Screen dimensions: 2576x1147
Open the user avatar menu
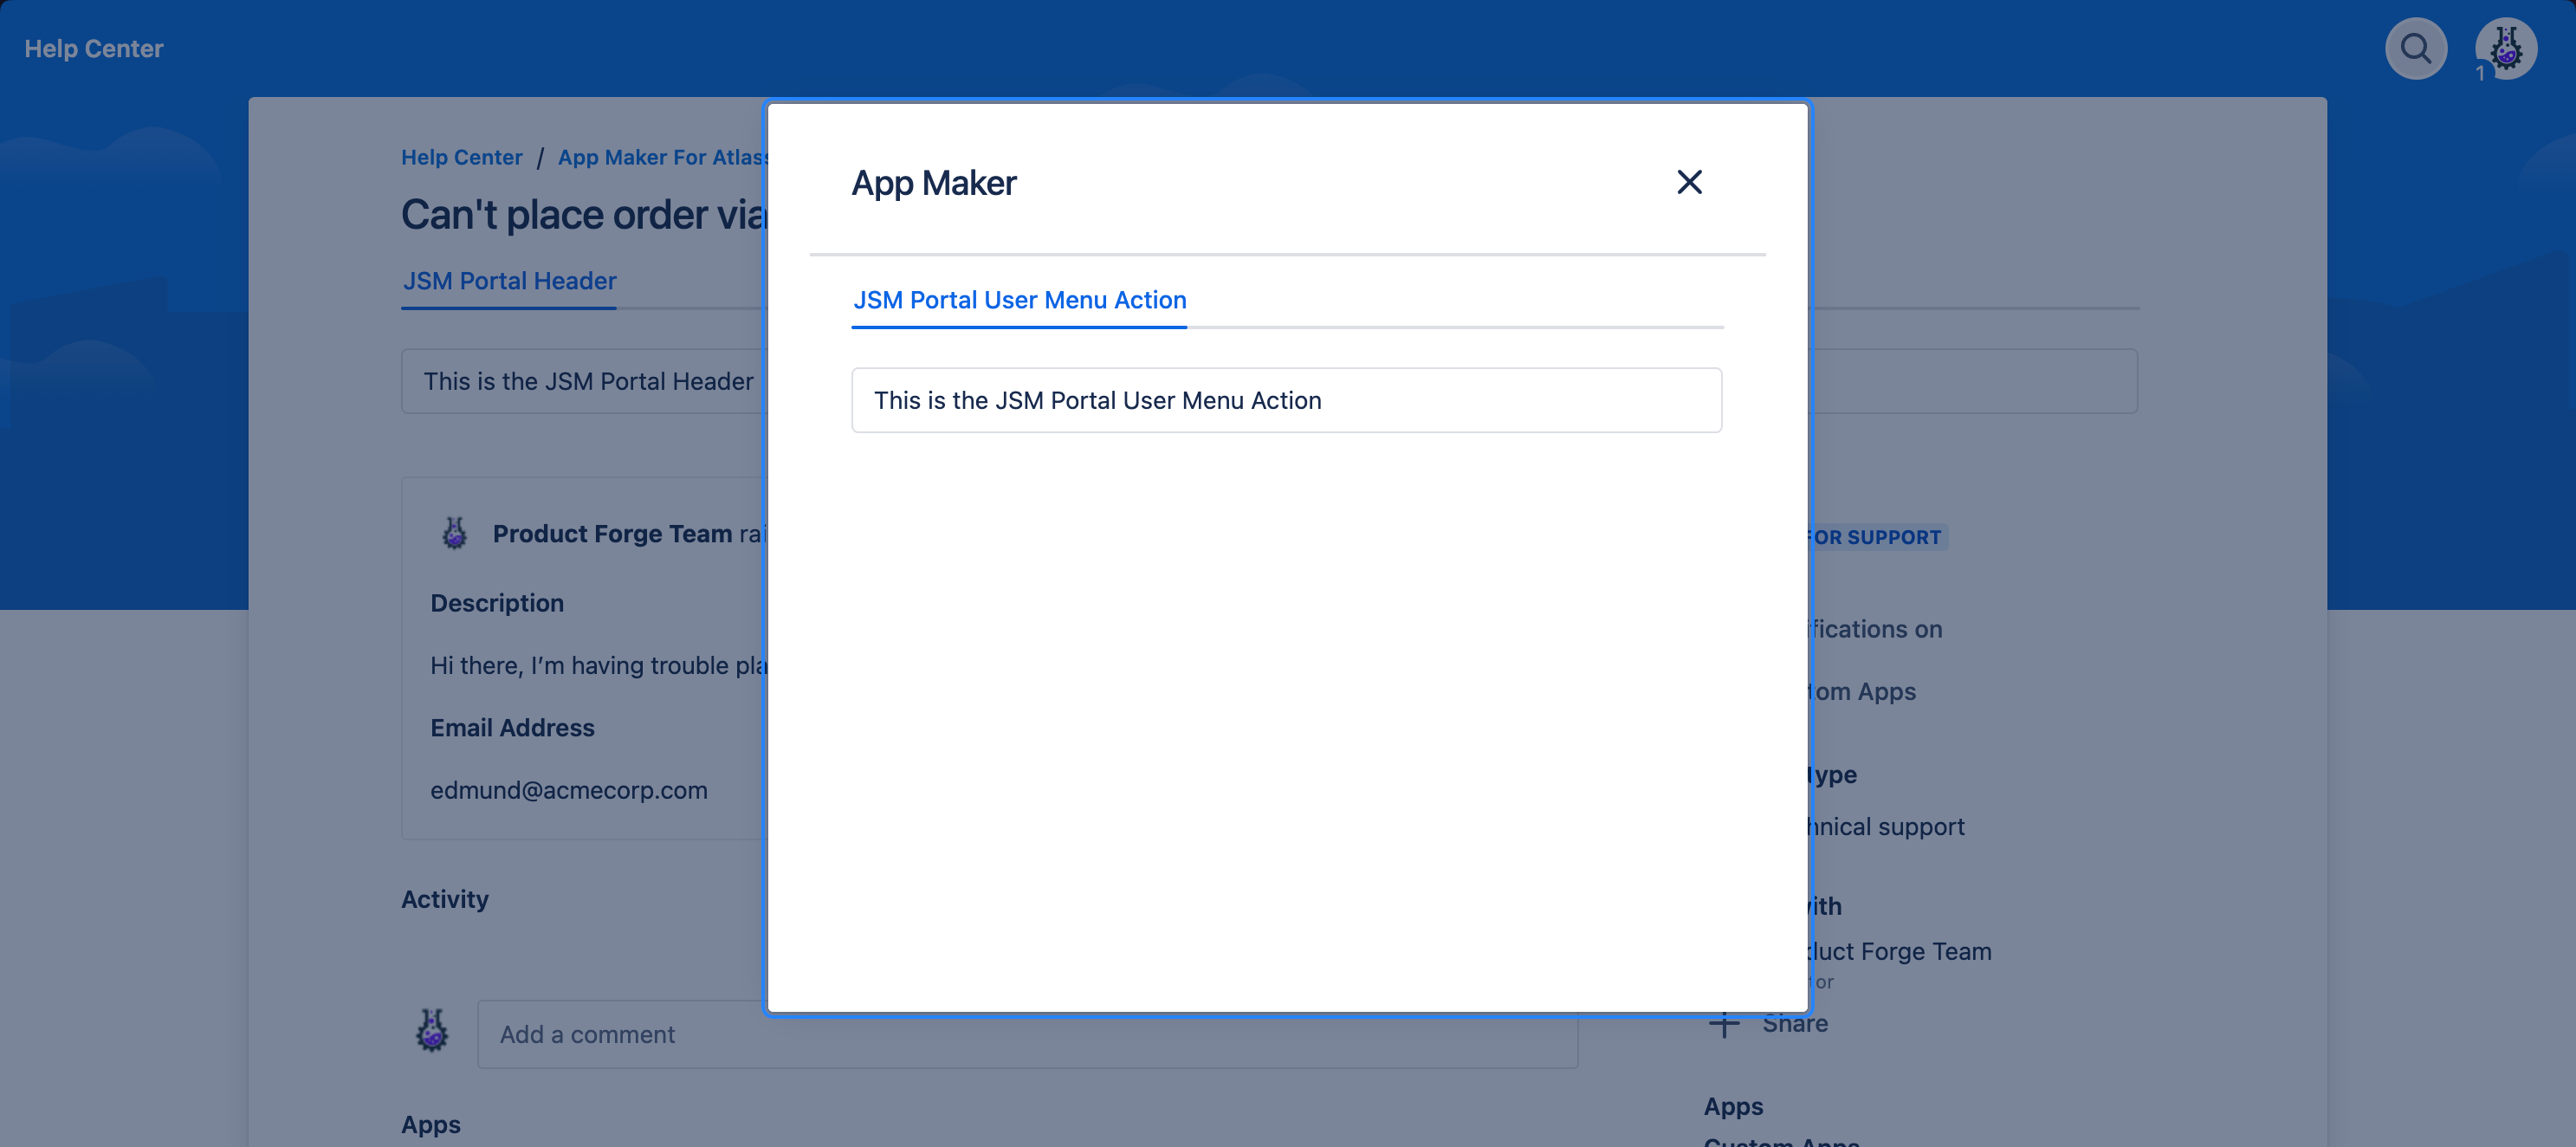(2506, 48)
